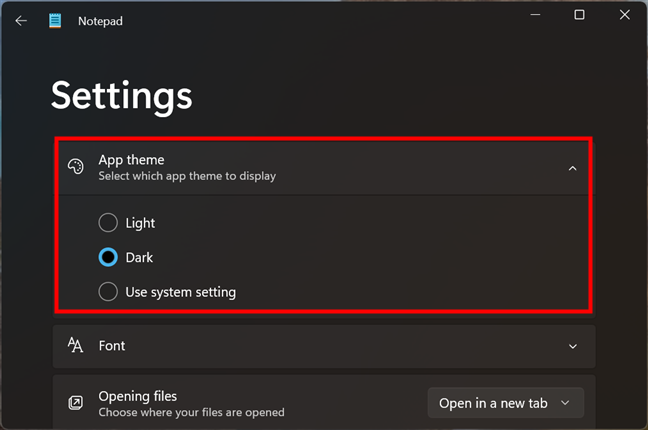
Task: Expand the Font section
Action: point(572,346)
